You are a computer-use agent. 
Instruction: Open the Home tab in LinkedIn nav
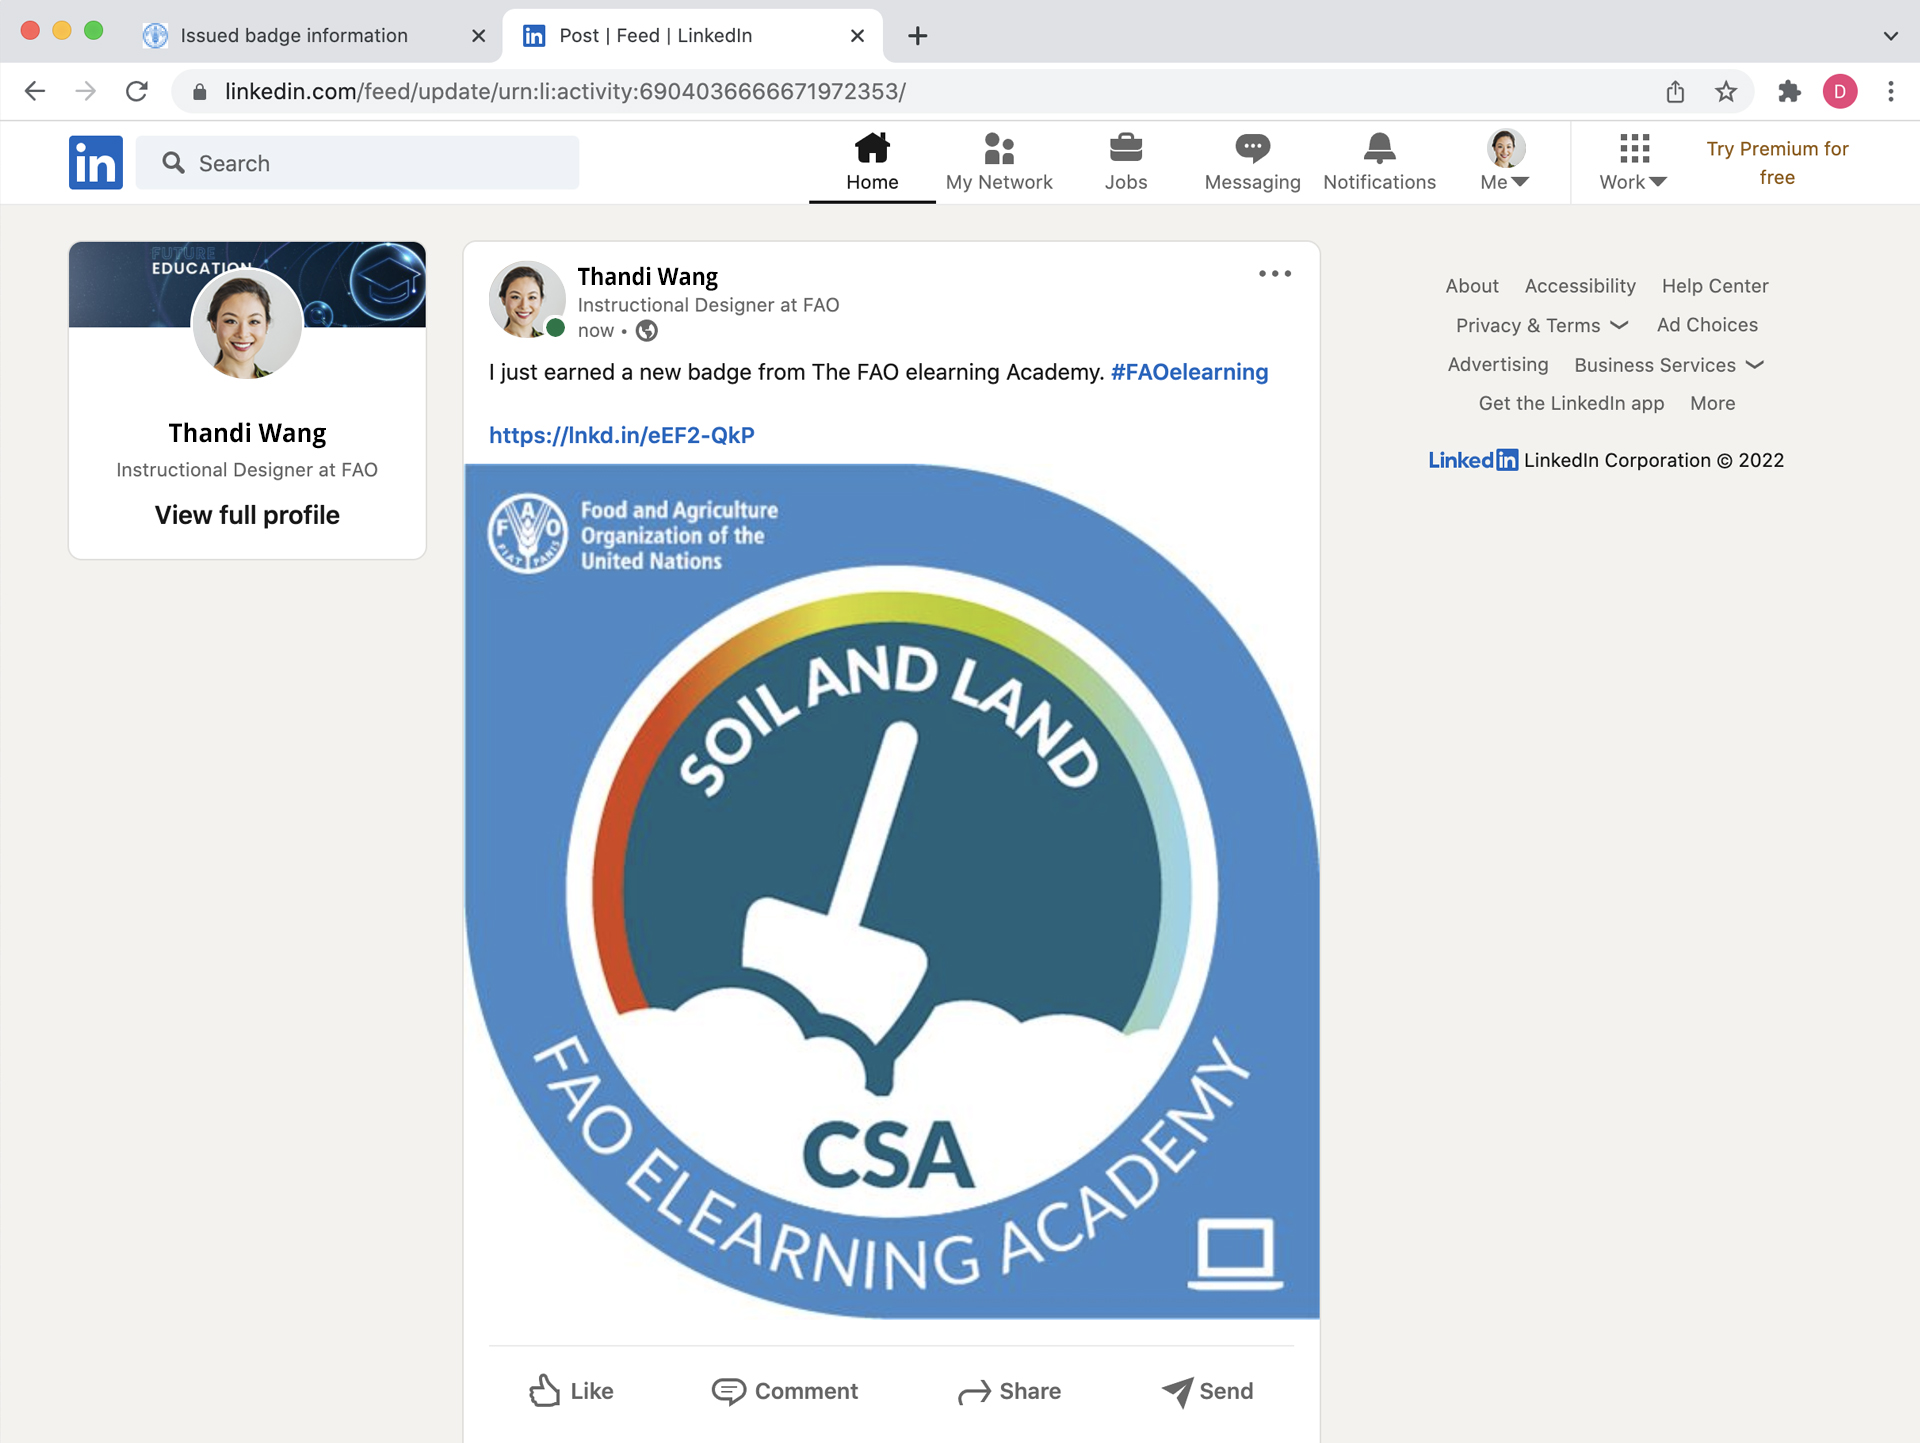tap(871, 161)
